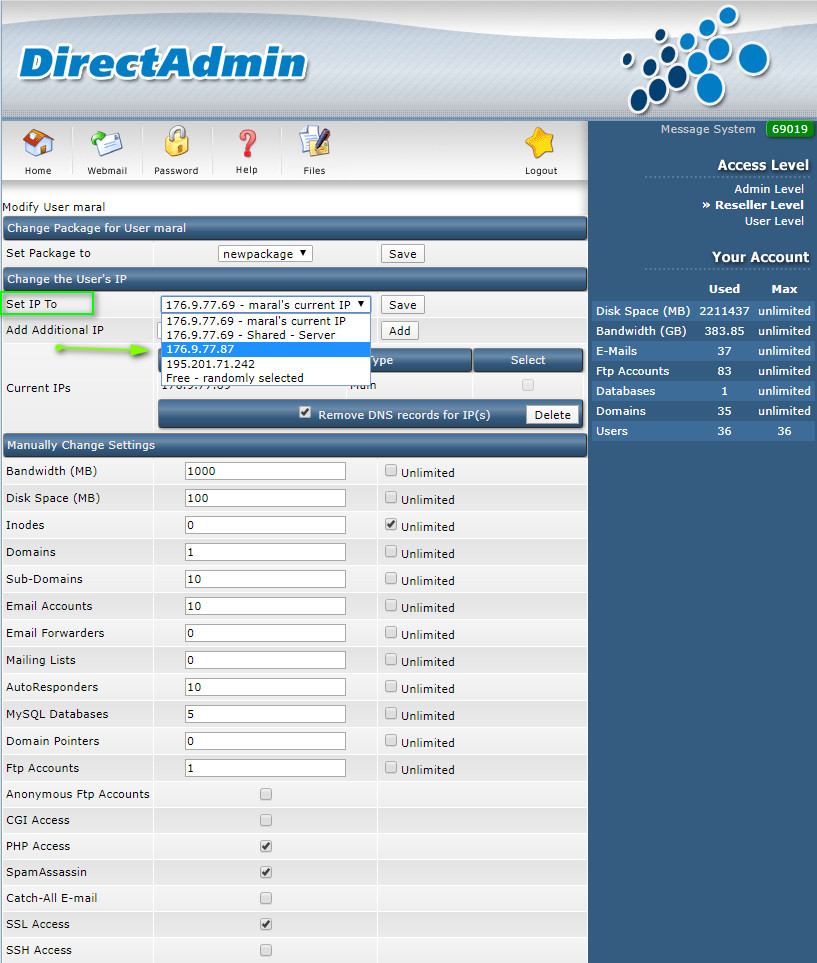Choose option 176.9.77.69 - maral's current IP
The width and height of the screenshot is (817, 963).
[x=265, y=321]
